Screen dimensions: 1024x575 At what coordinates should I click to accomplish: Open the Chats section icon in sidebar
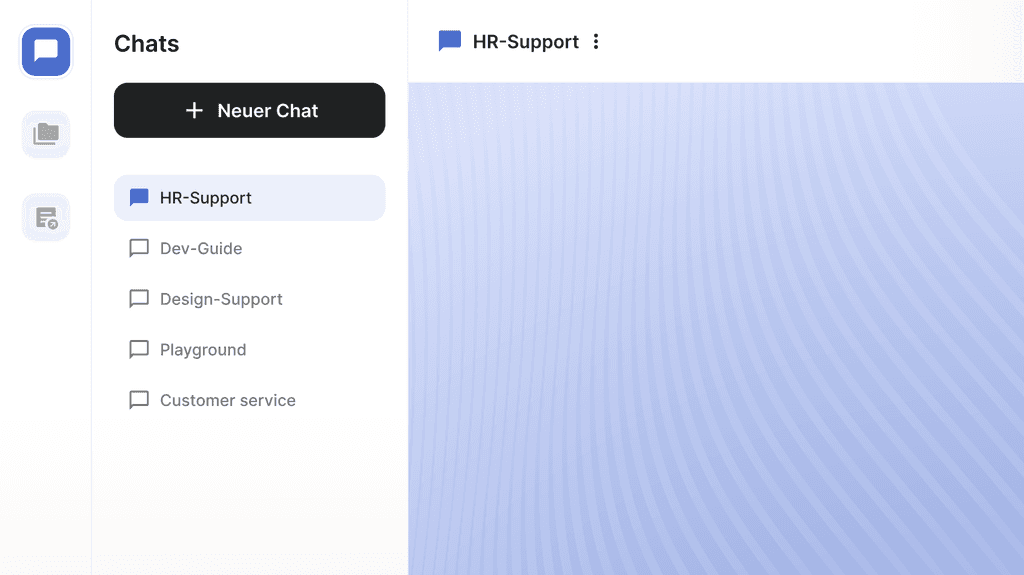point(46,52)
